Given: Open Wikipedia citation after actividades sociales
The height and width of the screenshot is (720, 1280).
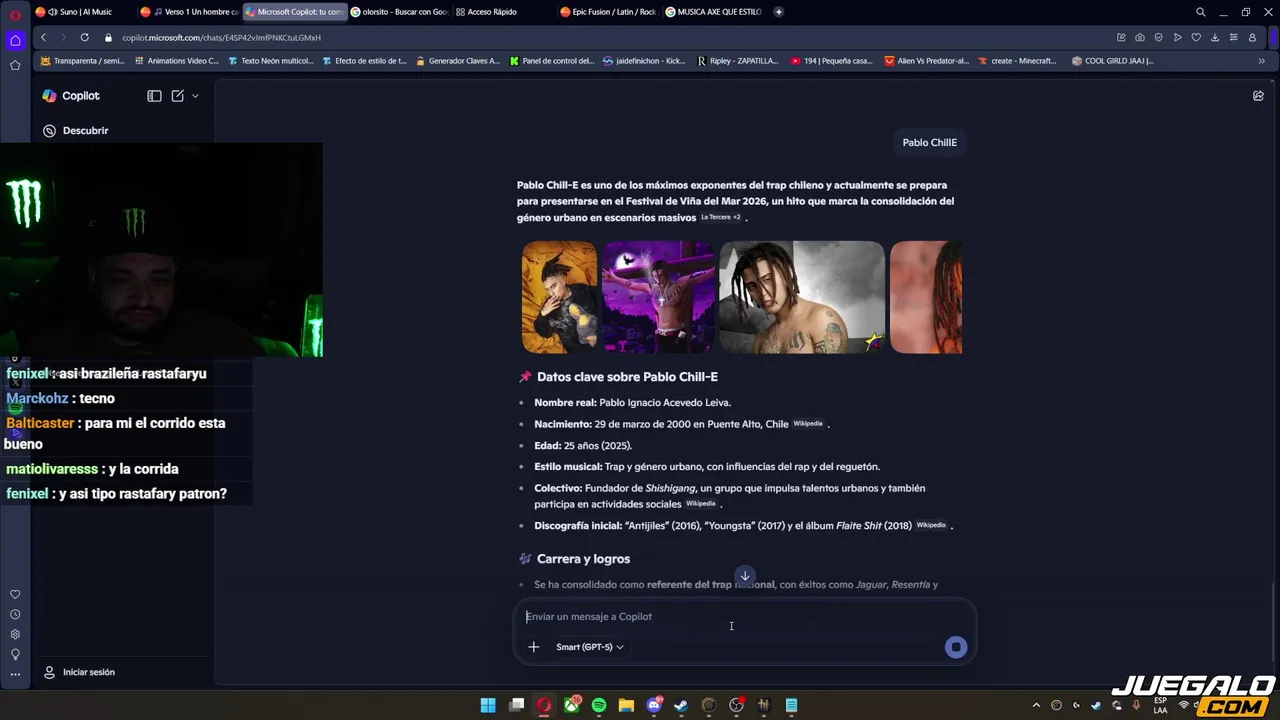Looking at the screenshot, I should coord(700,504).
